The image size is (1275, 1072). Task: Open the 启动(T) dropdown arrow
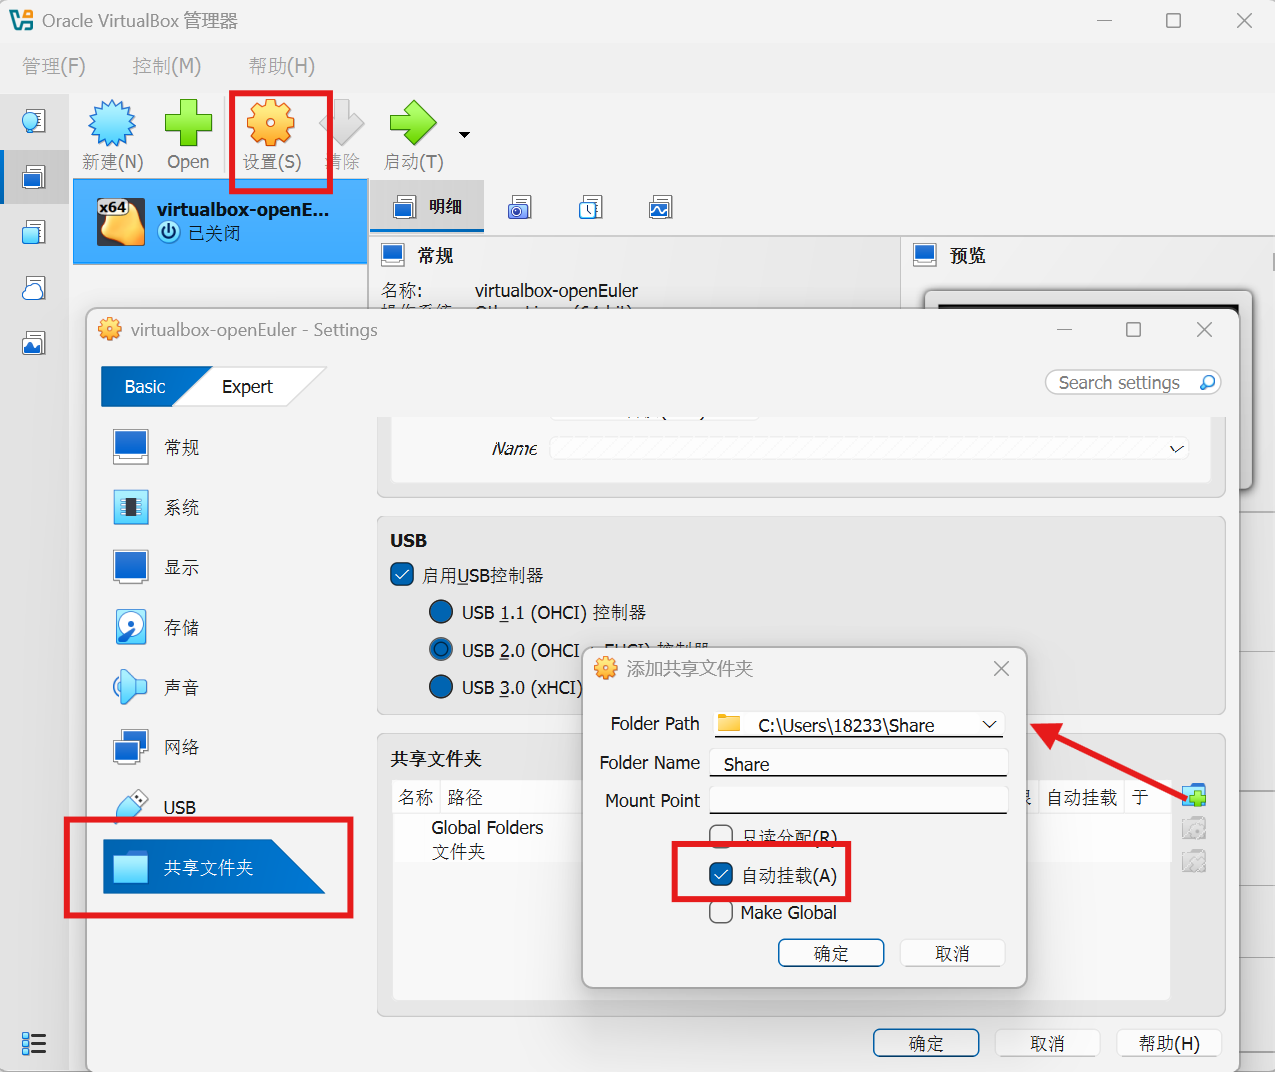pyautogui.click(x=464, y=135)
